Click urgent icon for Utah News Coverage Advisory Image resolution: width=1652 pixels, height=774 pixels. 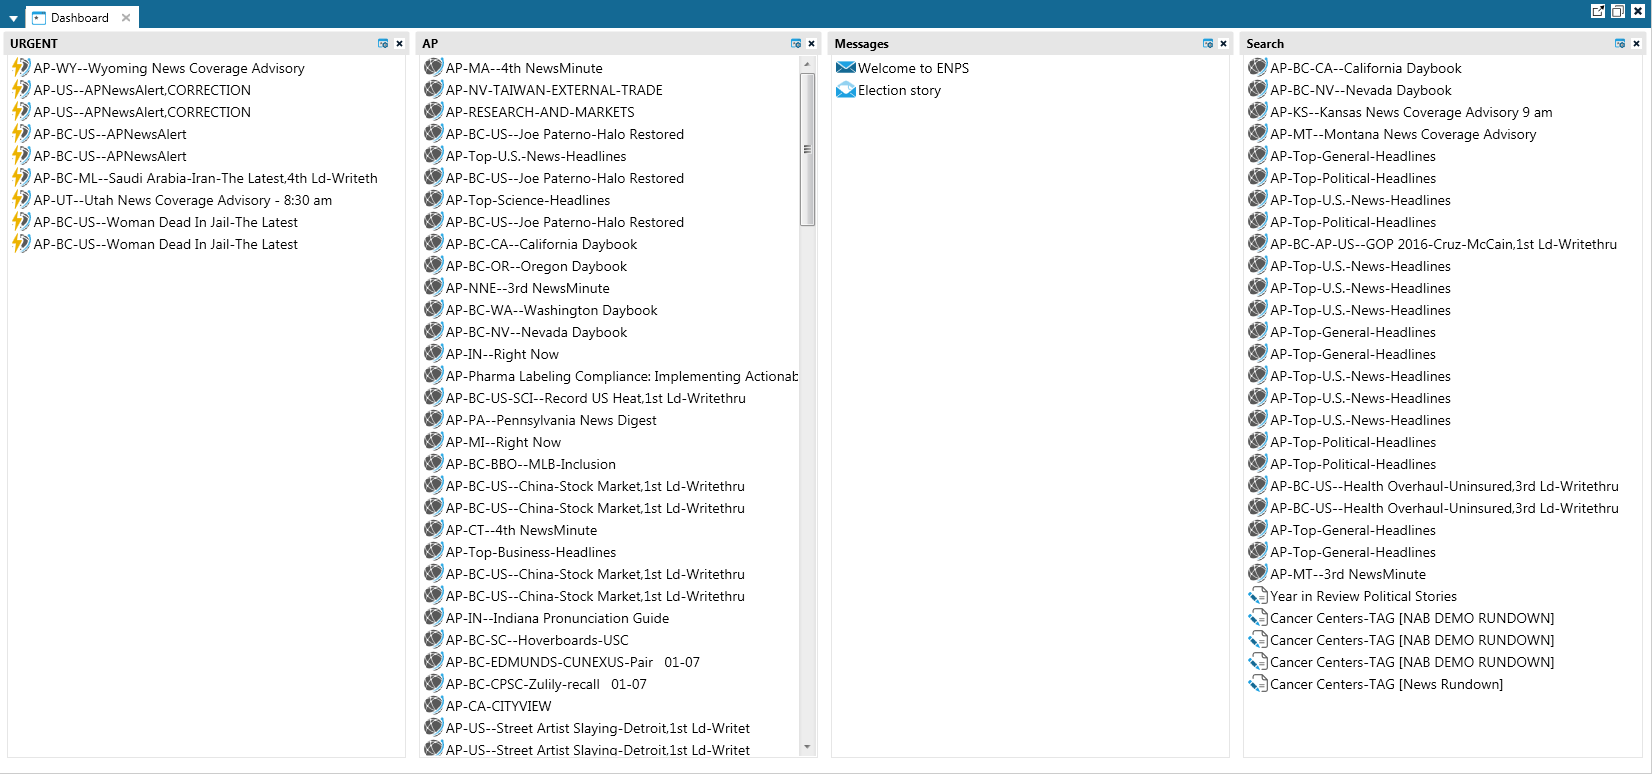(x=21, y=200)
